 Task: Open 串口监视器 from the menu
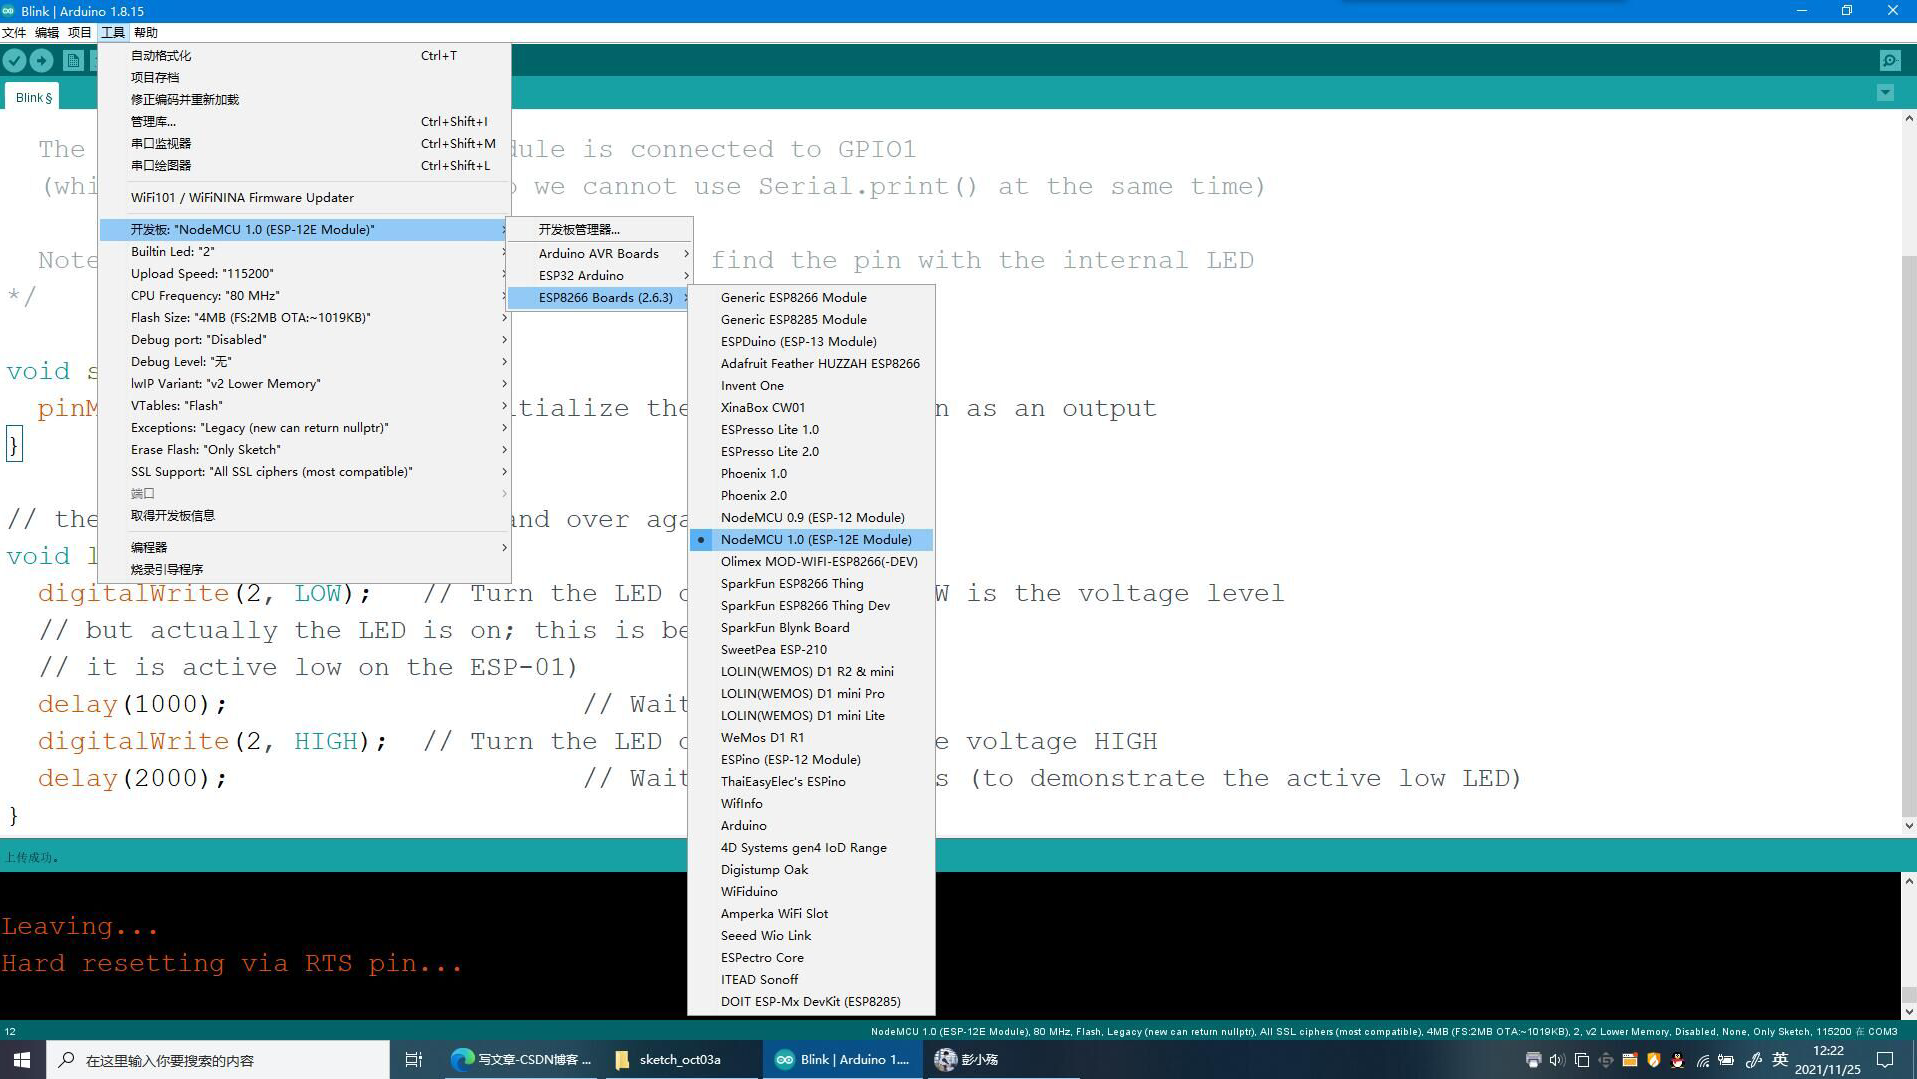305,144
